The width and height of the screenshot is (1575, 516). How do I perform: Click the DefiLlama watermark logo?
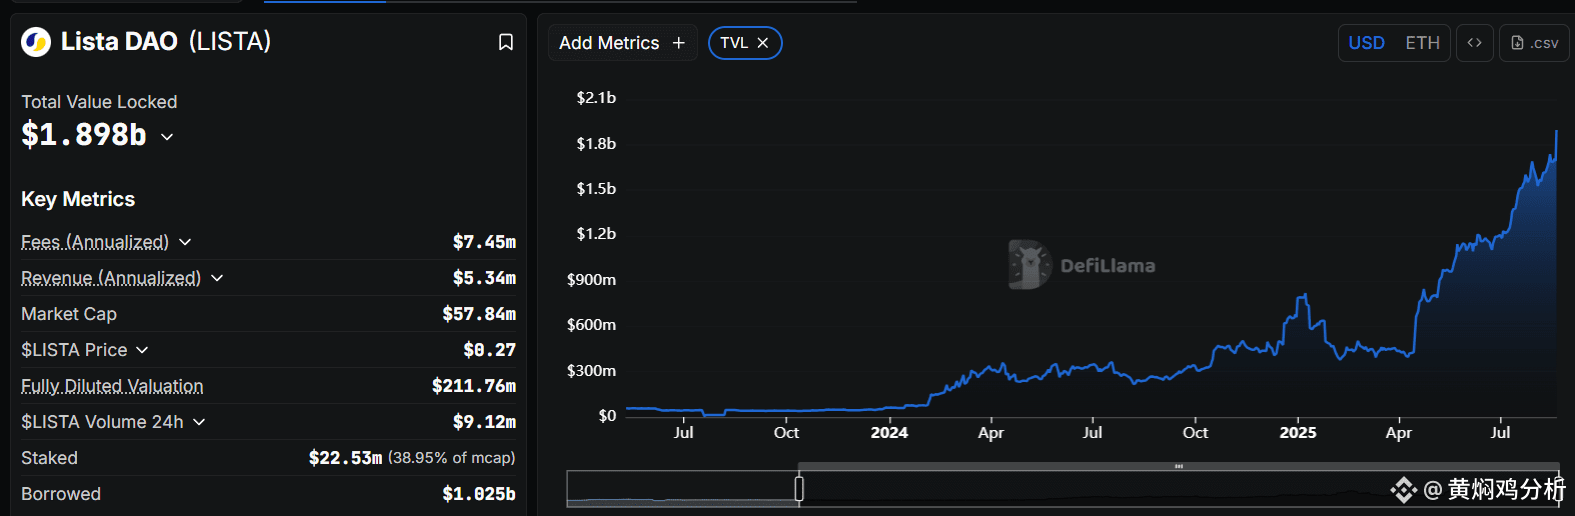[x=1029, y=265]
